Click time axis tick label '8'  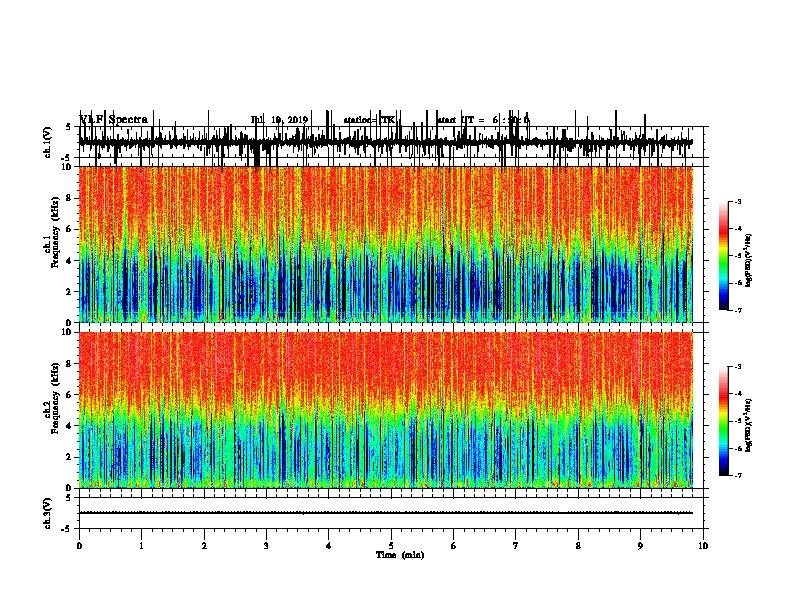[x=578, y=546]
